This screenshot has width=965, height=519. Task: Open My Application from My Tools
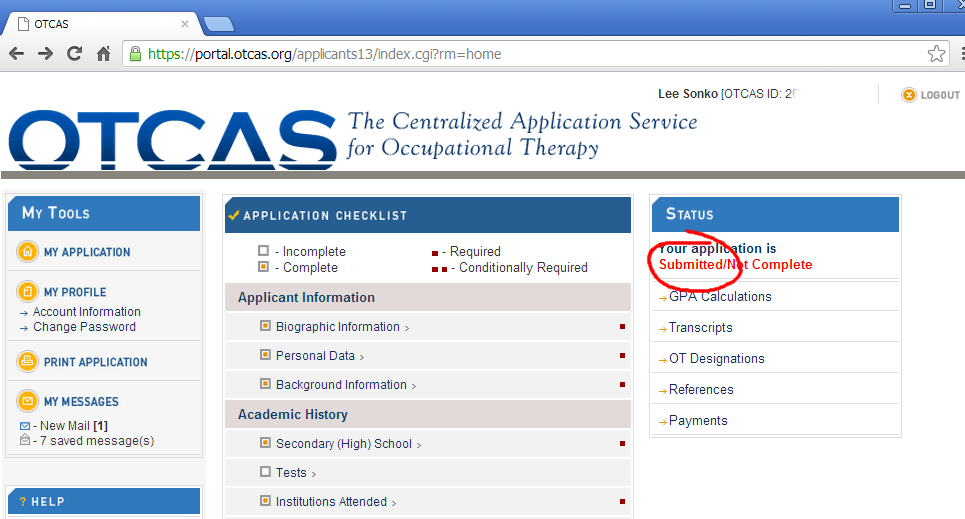87,252
